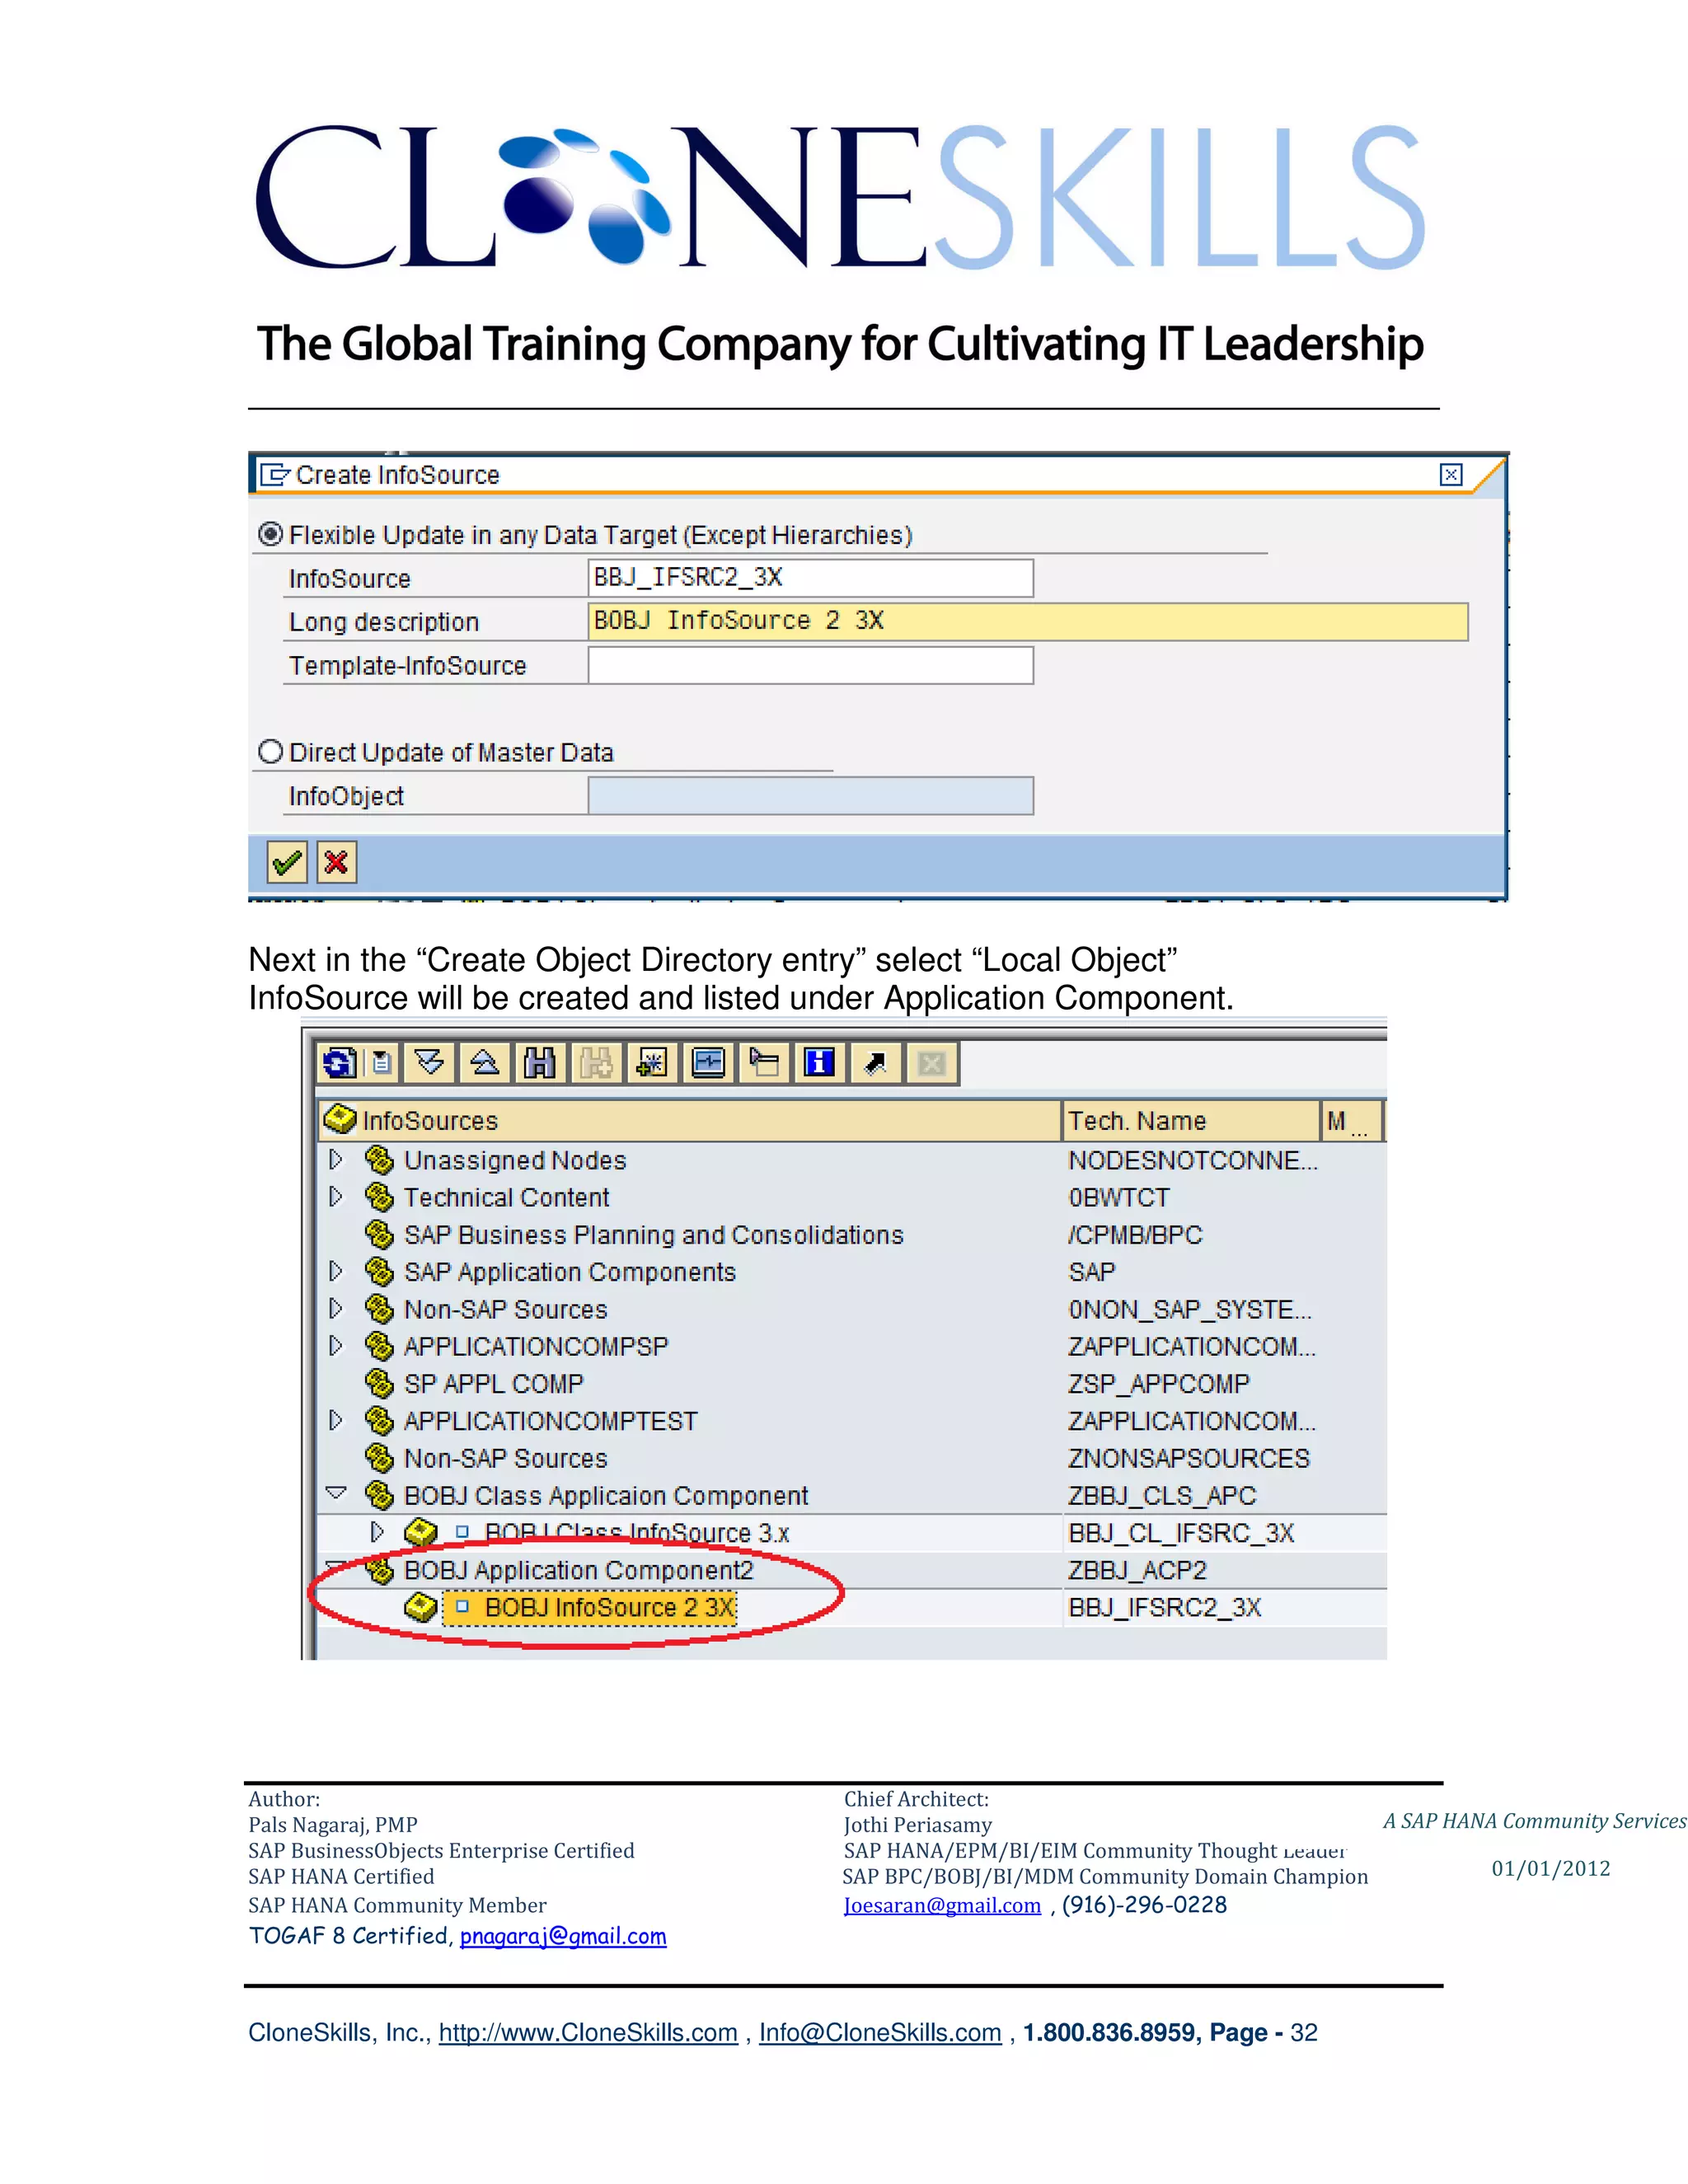Click the blue Information 'i' icon

820,1063
